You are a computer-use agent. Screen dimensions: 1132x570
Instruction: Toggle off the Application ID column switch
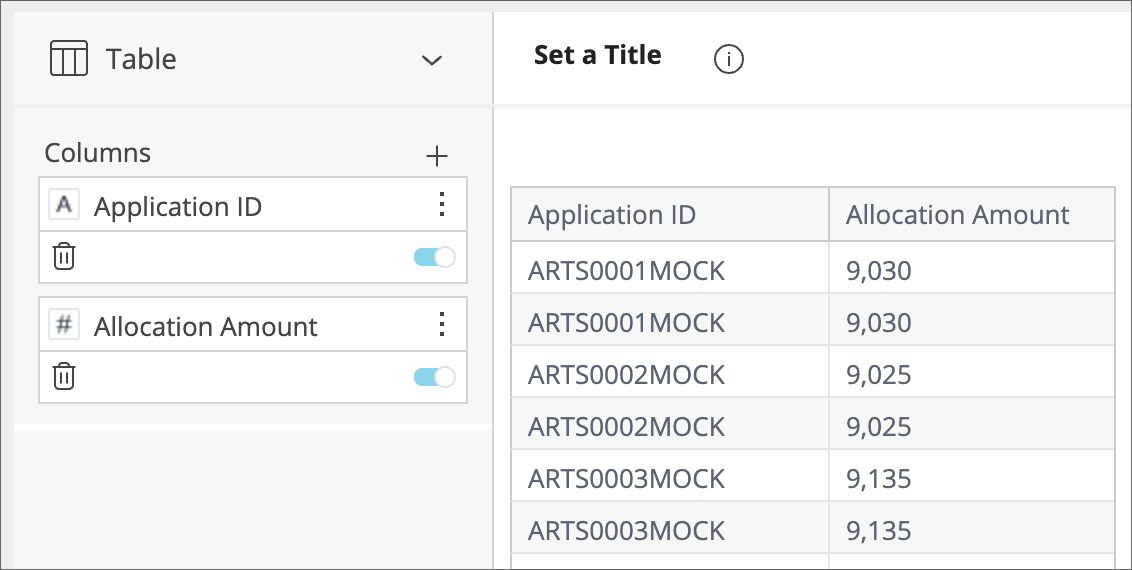point(434,257)
